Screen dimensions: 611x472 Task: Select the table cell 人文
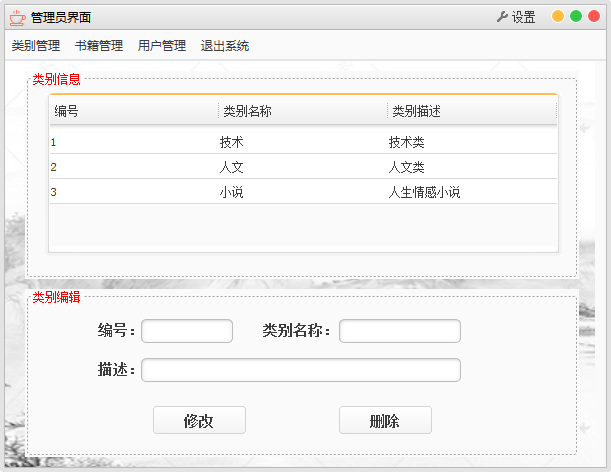231,167
